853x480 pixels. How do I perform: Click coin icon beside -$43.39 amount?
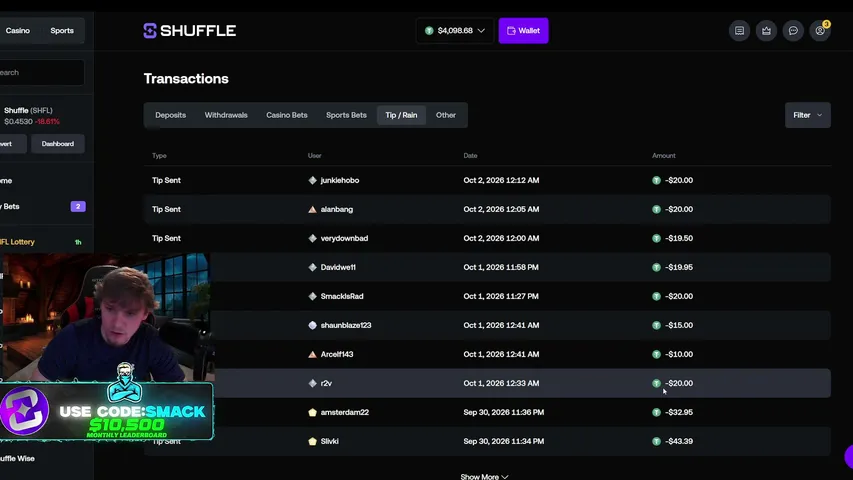[x=656, y=441]
